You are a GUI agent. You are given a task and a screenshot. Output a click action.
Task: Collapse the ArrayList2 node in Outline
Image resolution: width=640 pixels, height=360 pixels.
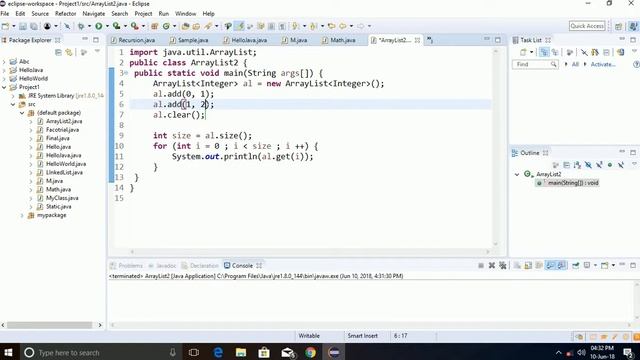(517, 174)
